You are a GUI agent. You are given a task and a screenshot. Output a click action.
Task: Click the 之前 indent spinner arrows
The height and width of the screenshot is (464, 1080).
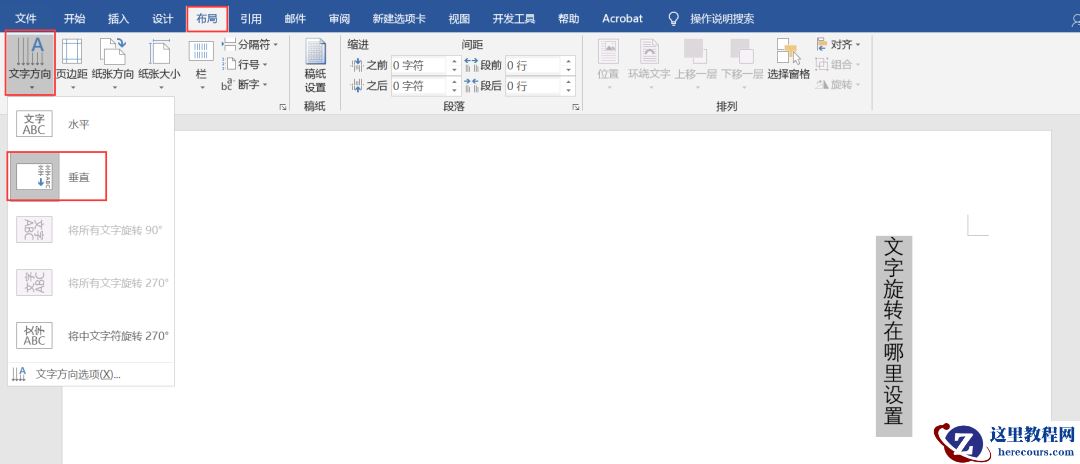click(x=454, y=65)
